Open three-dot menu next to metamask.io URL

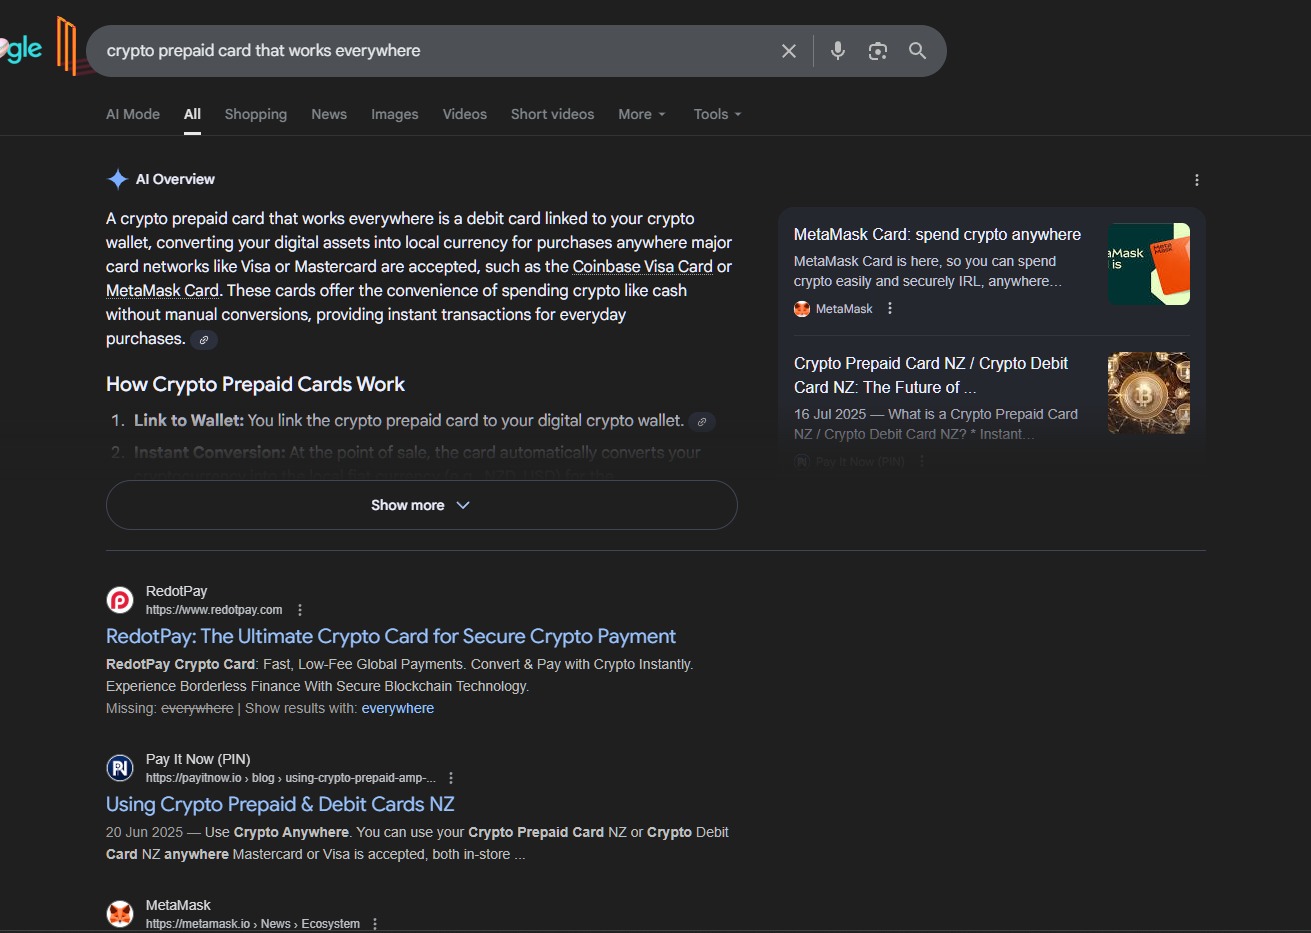coord(375,924)
